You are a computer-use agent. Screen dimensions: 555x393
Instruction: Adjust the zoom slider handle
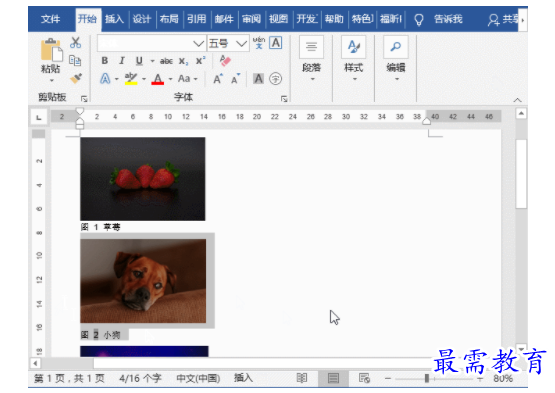click(x=427, y=378)
